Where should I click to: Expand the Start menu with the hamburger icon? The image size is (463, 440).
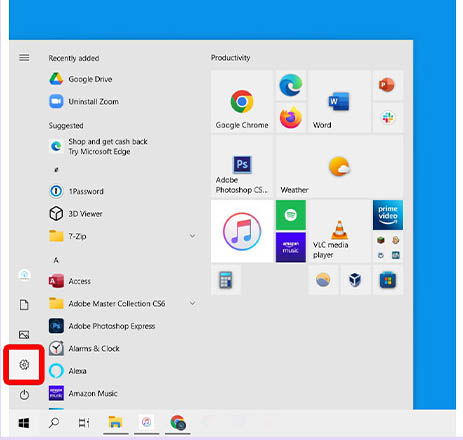24,58
